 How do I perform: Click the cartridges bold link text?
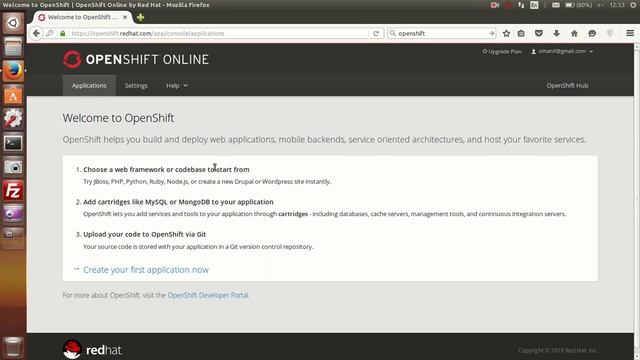293,214
